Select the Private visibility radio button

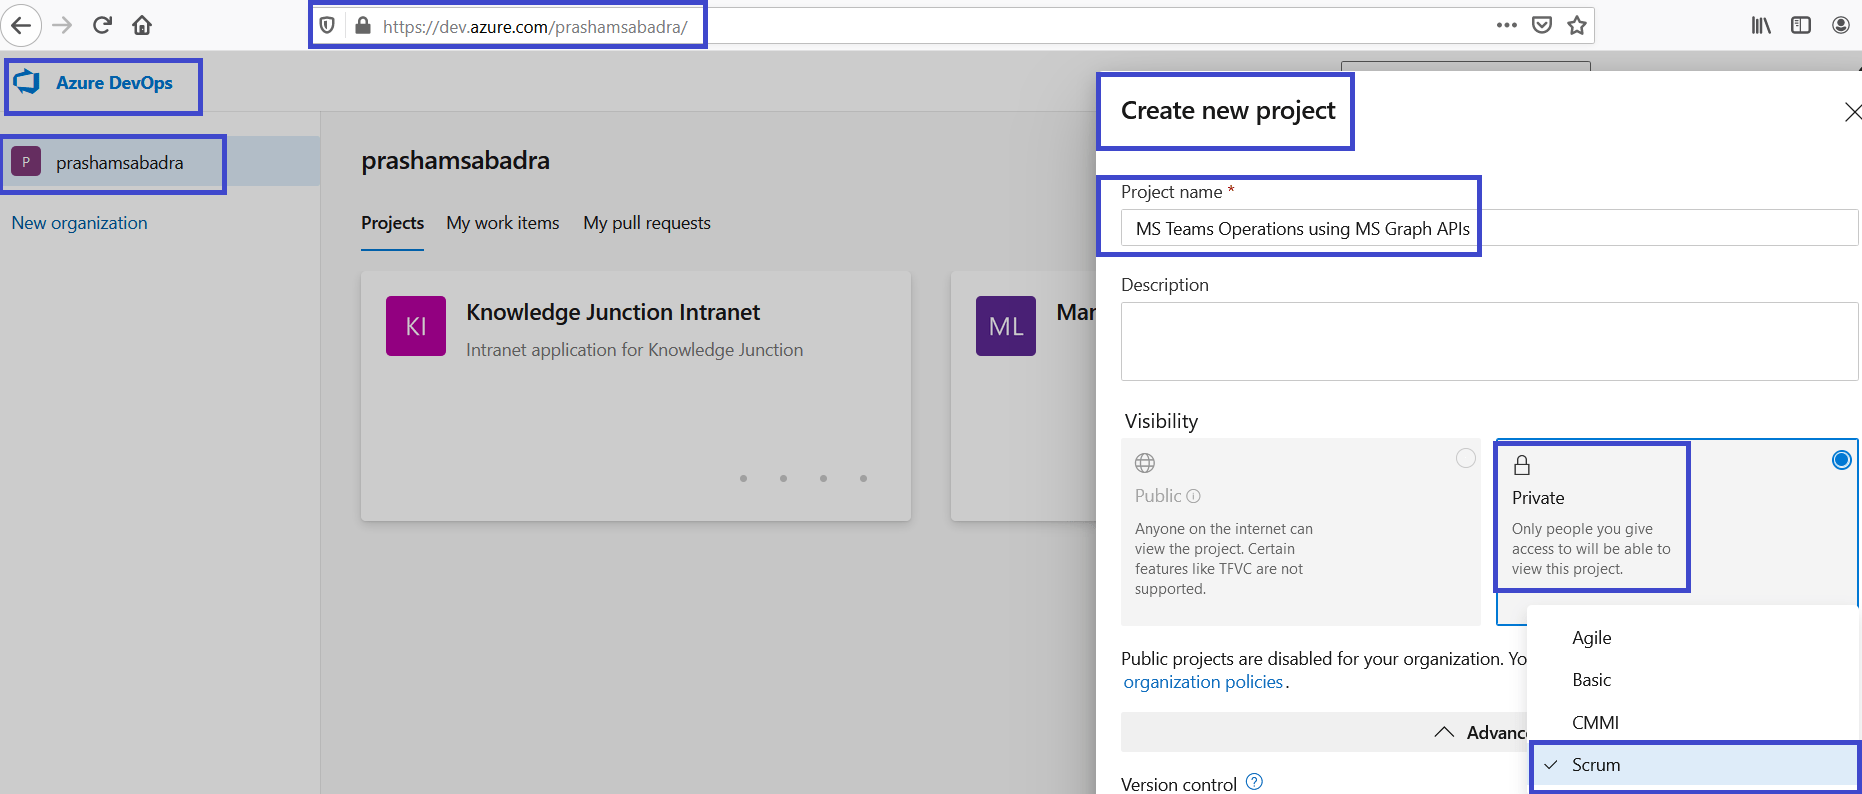pos(1842,460)
